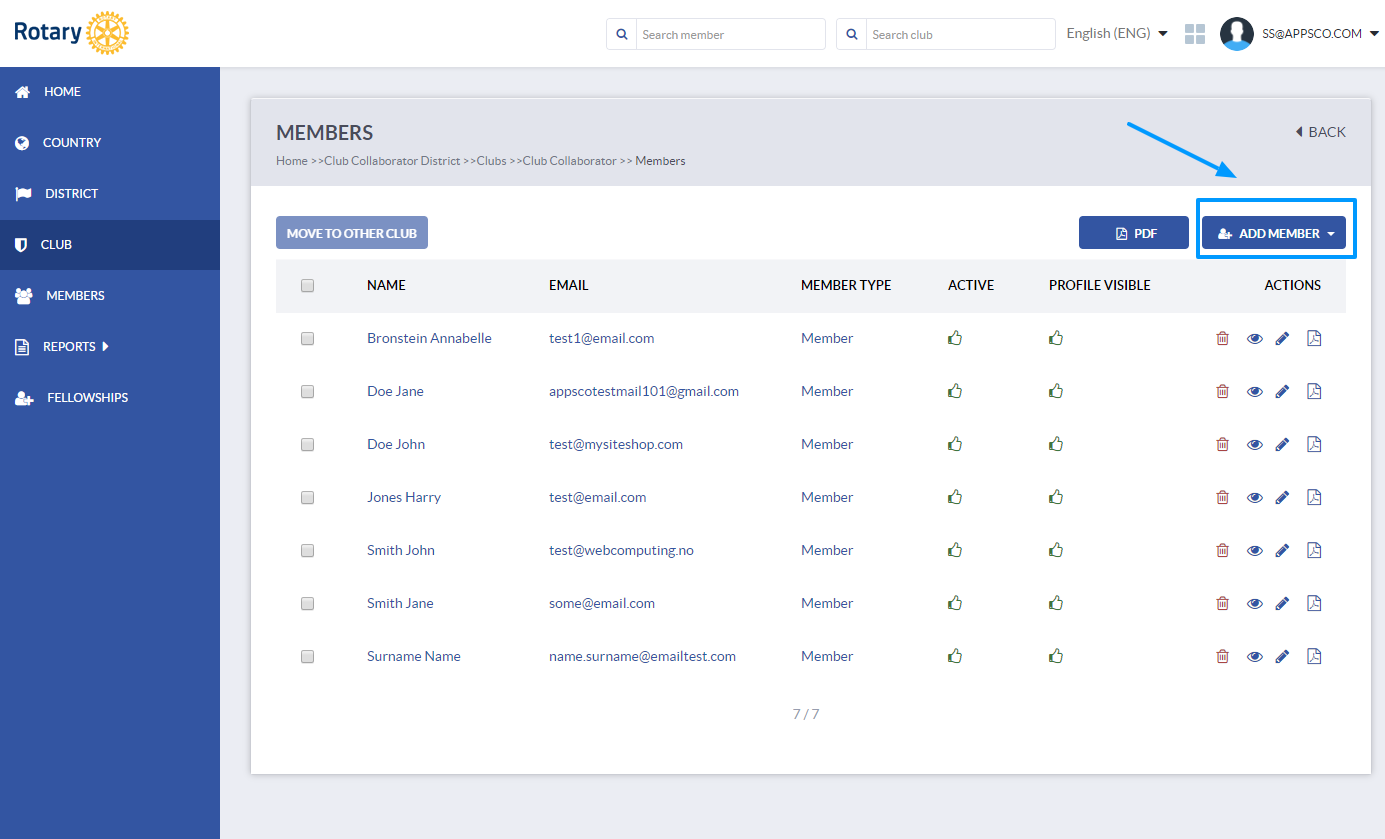Click Clubs breadcrumb link
The height and width of the screenshot is (839, 1385).
coord(491,161)
